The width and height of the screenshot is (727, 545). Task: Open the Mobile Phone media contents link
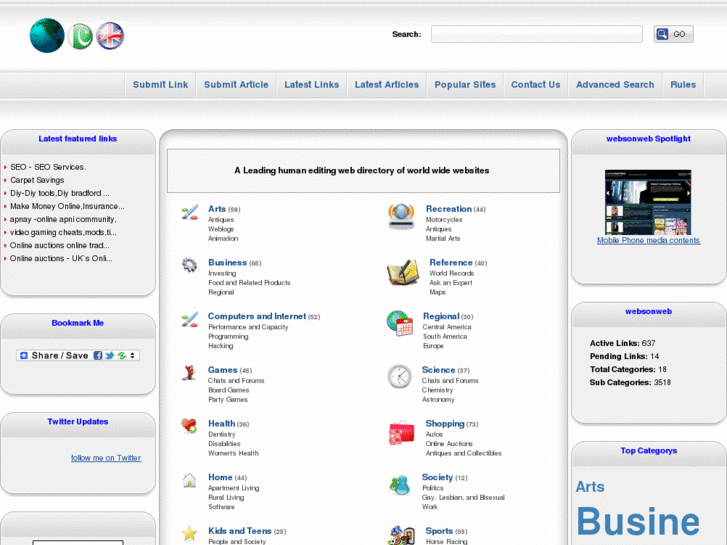648,240
